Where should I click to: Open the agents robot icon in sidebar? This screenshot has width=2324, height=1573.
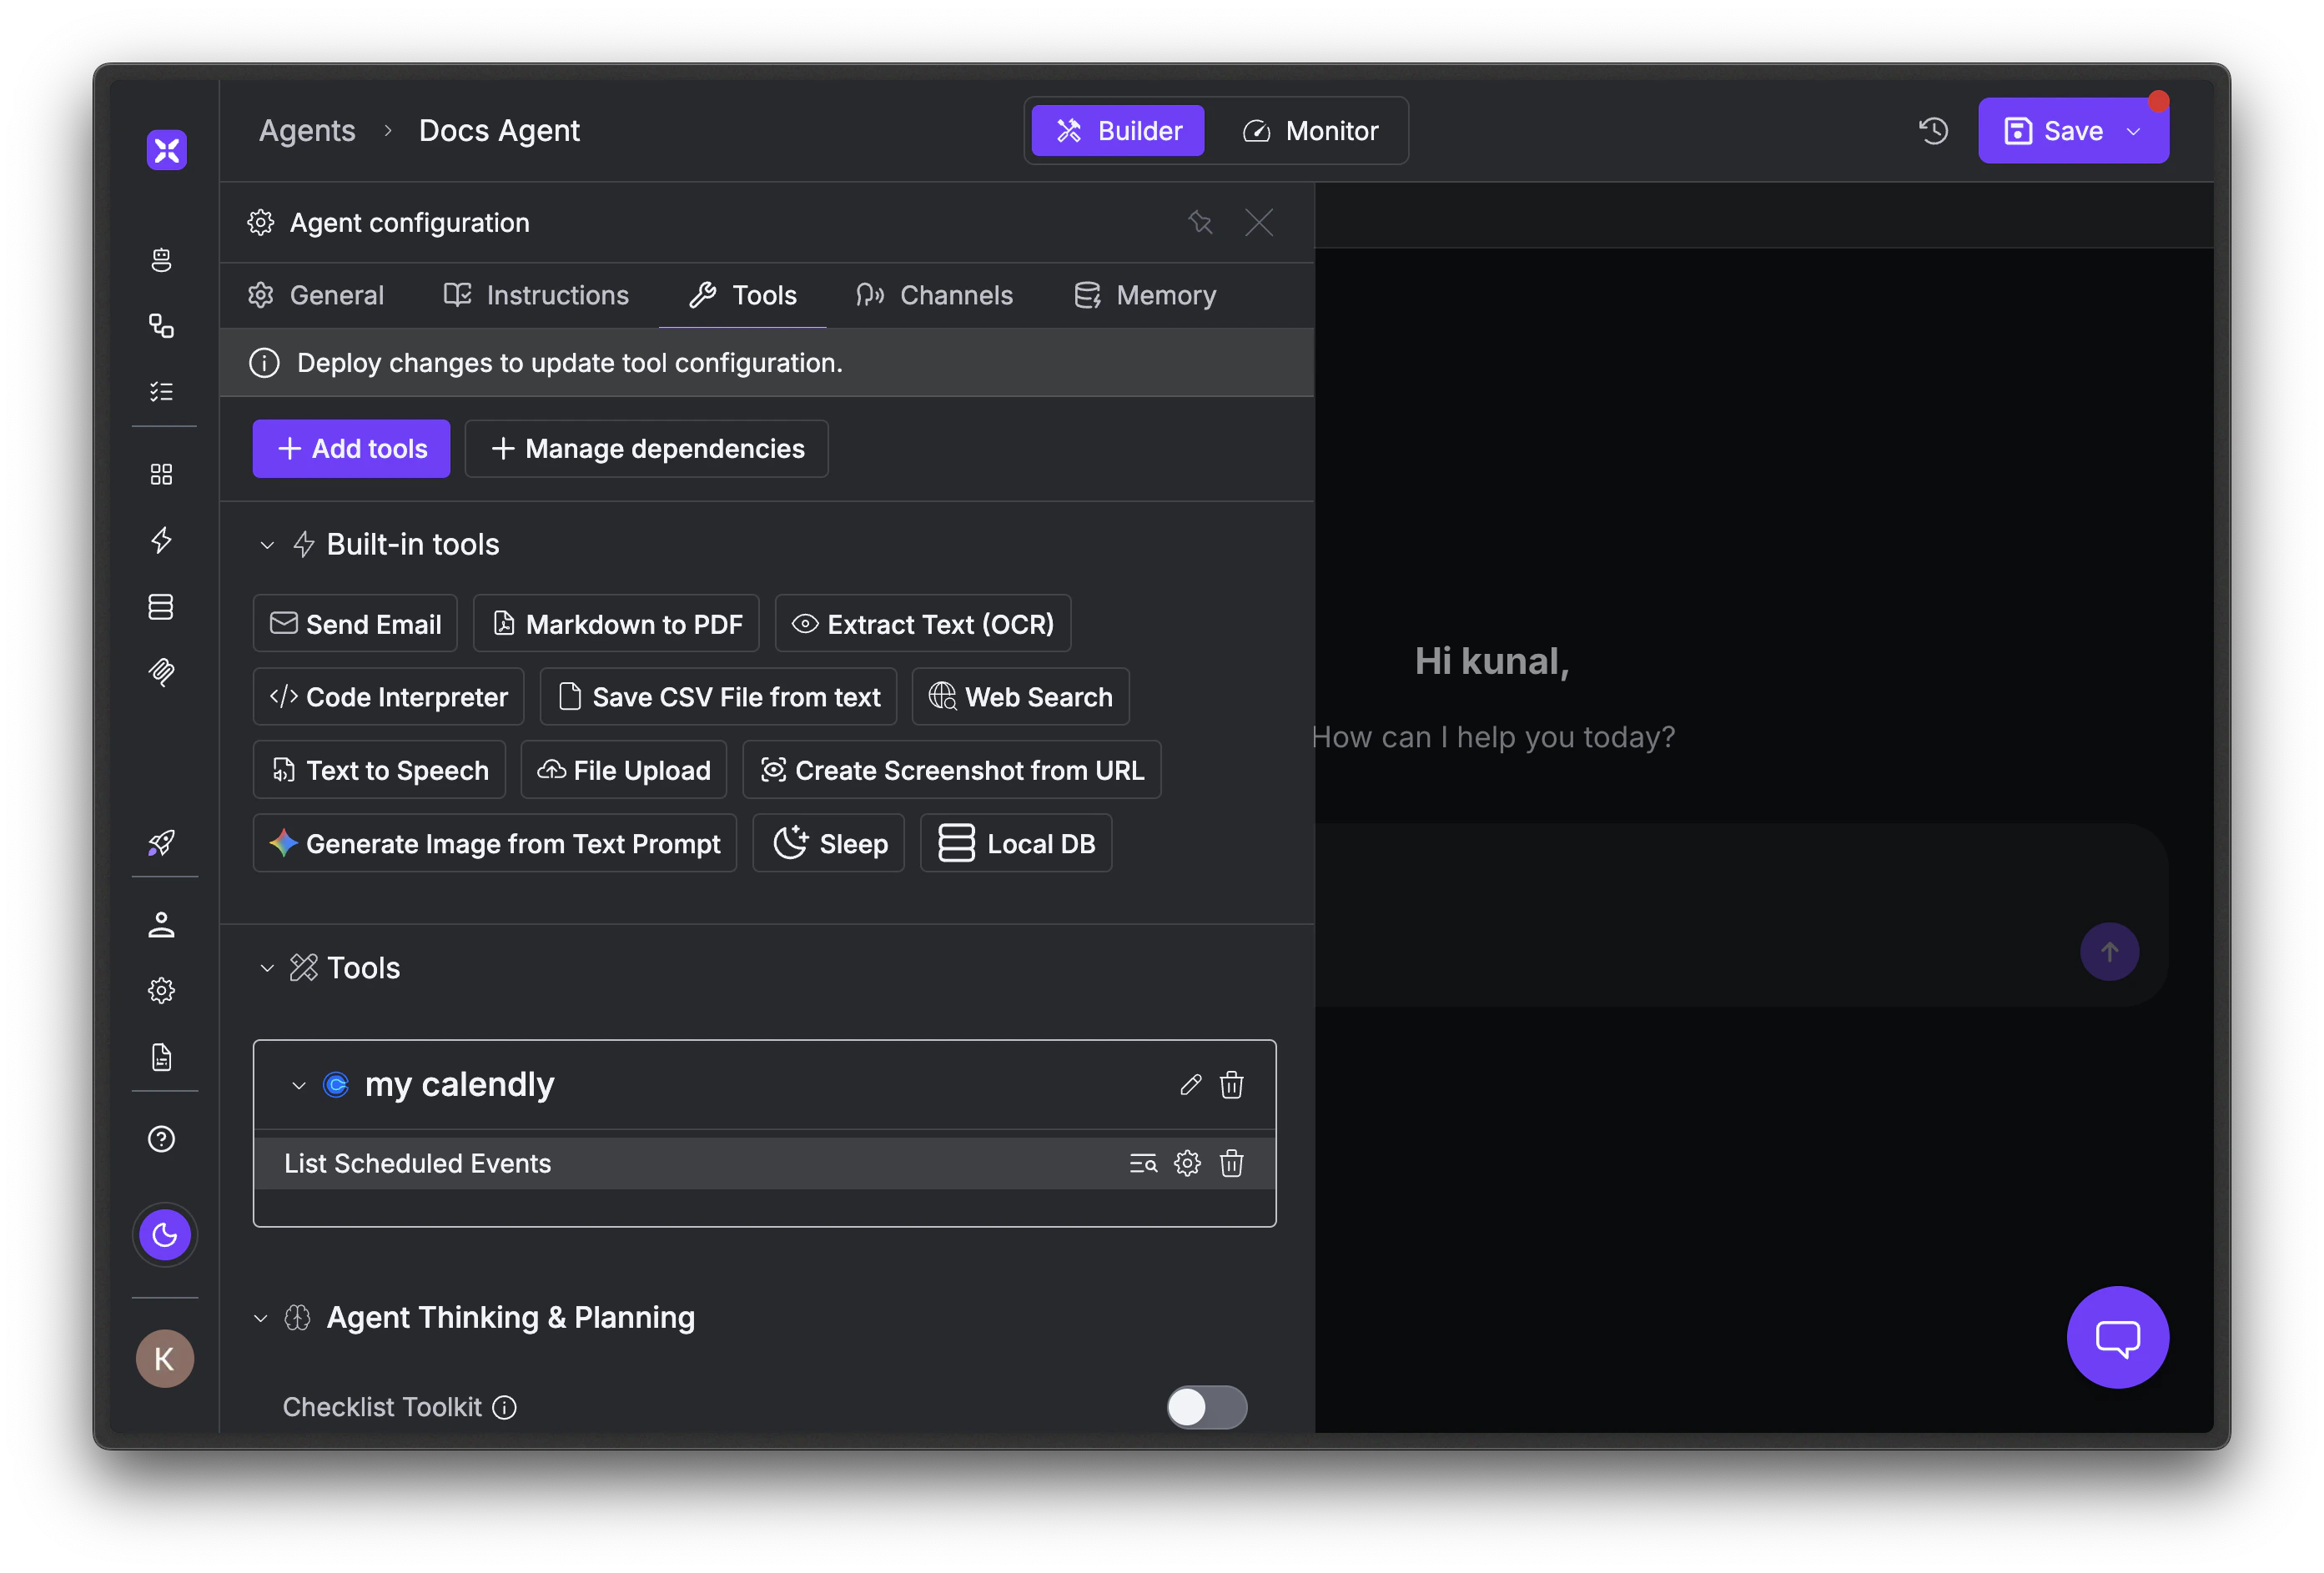[162, 260]
